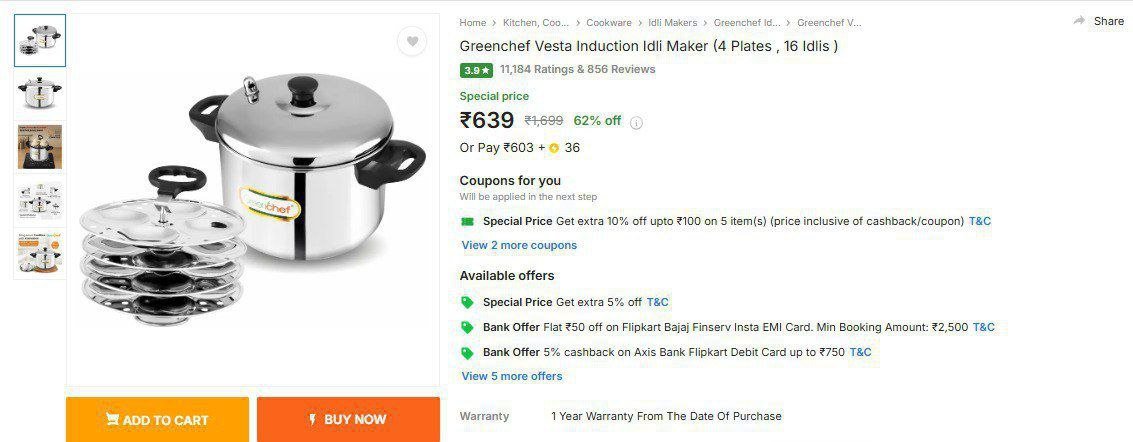Click green tag icon beside Axis Bank offer
The height and width of the screenshot is (442, 1133).
[x=467, y=352]
